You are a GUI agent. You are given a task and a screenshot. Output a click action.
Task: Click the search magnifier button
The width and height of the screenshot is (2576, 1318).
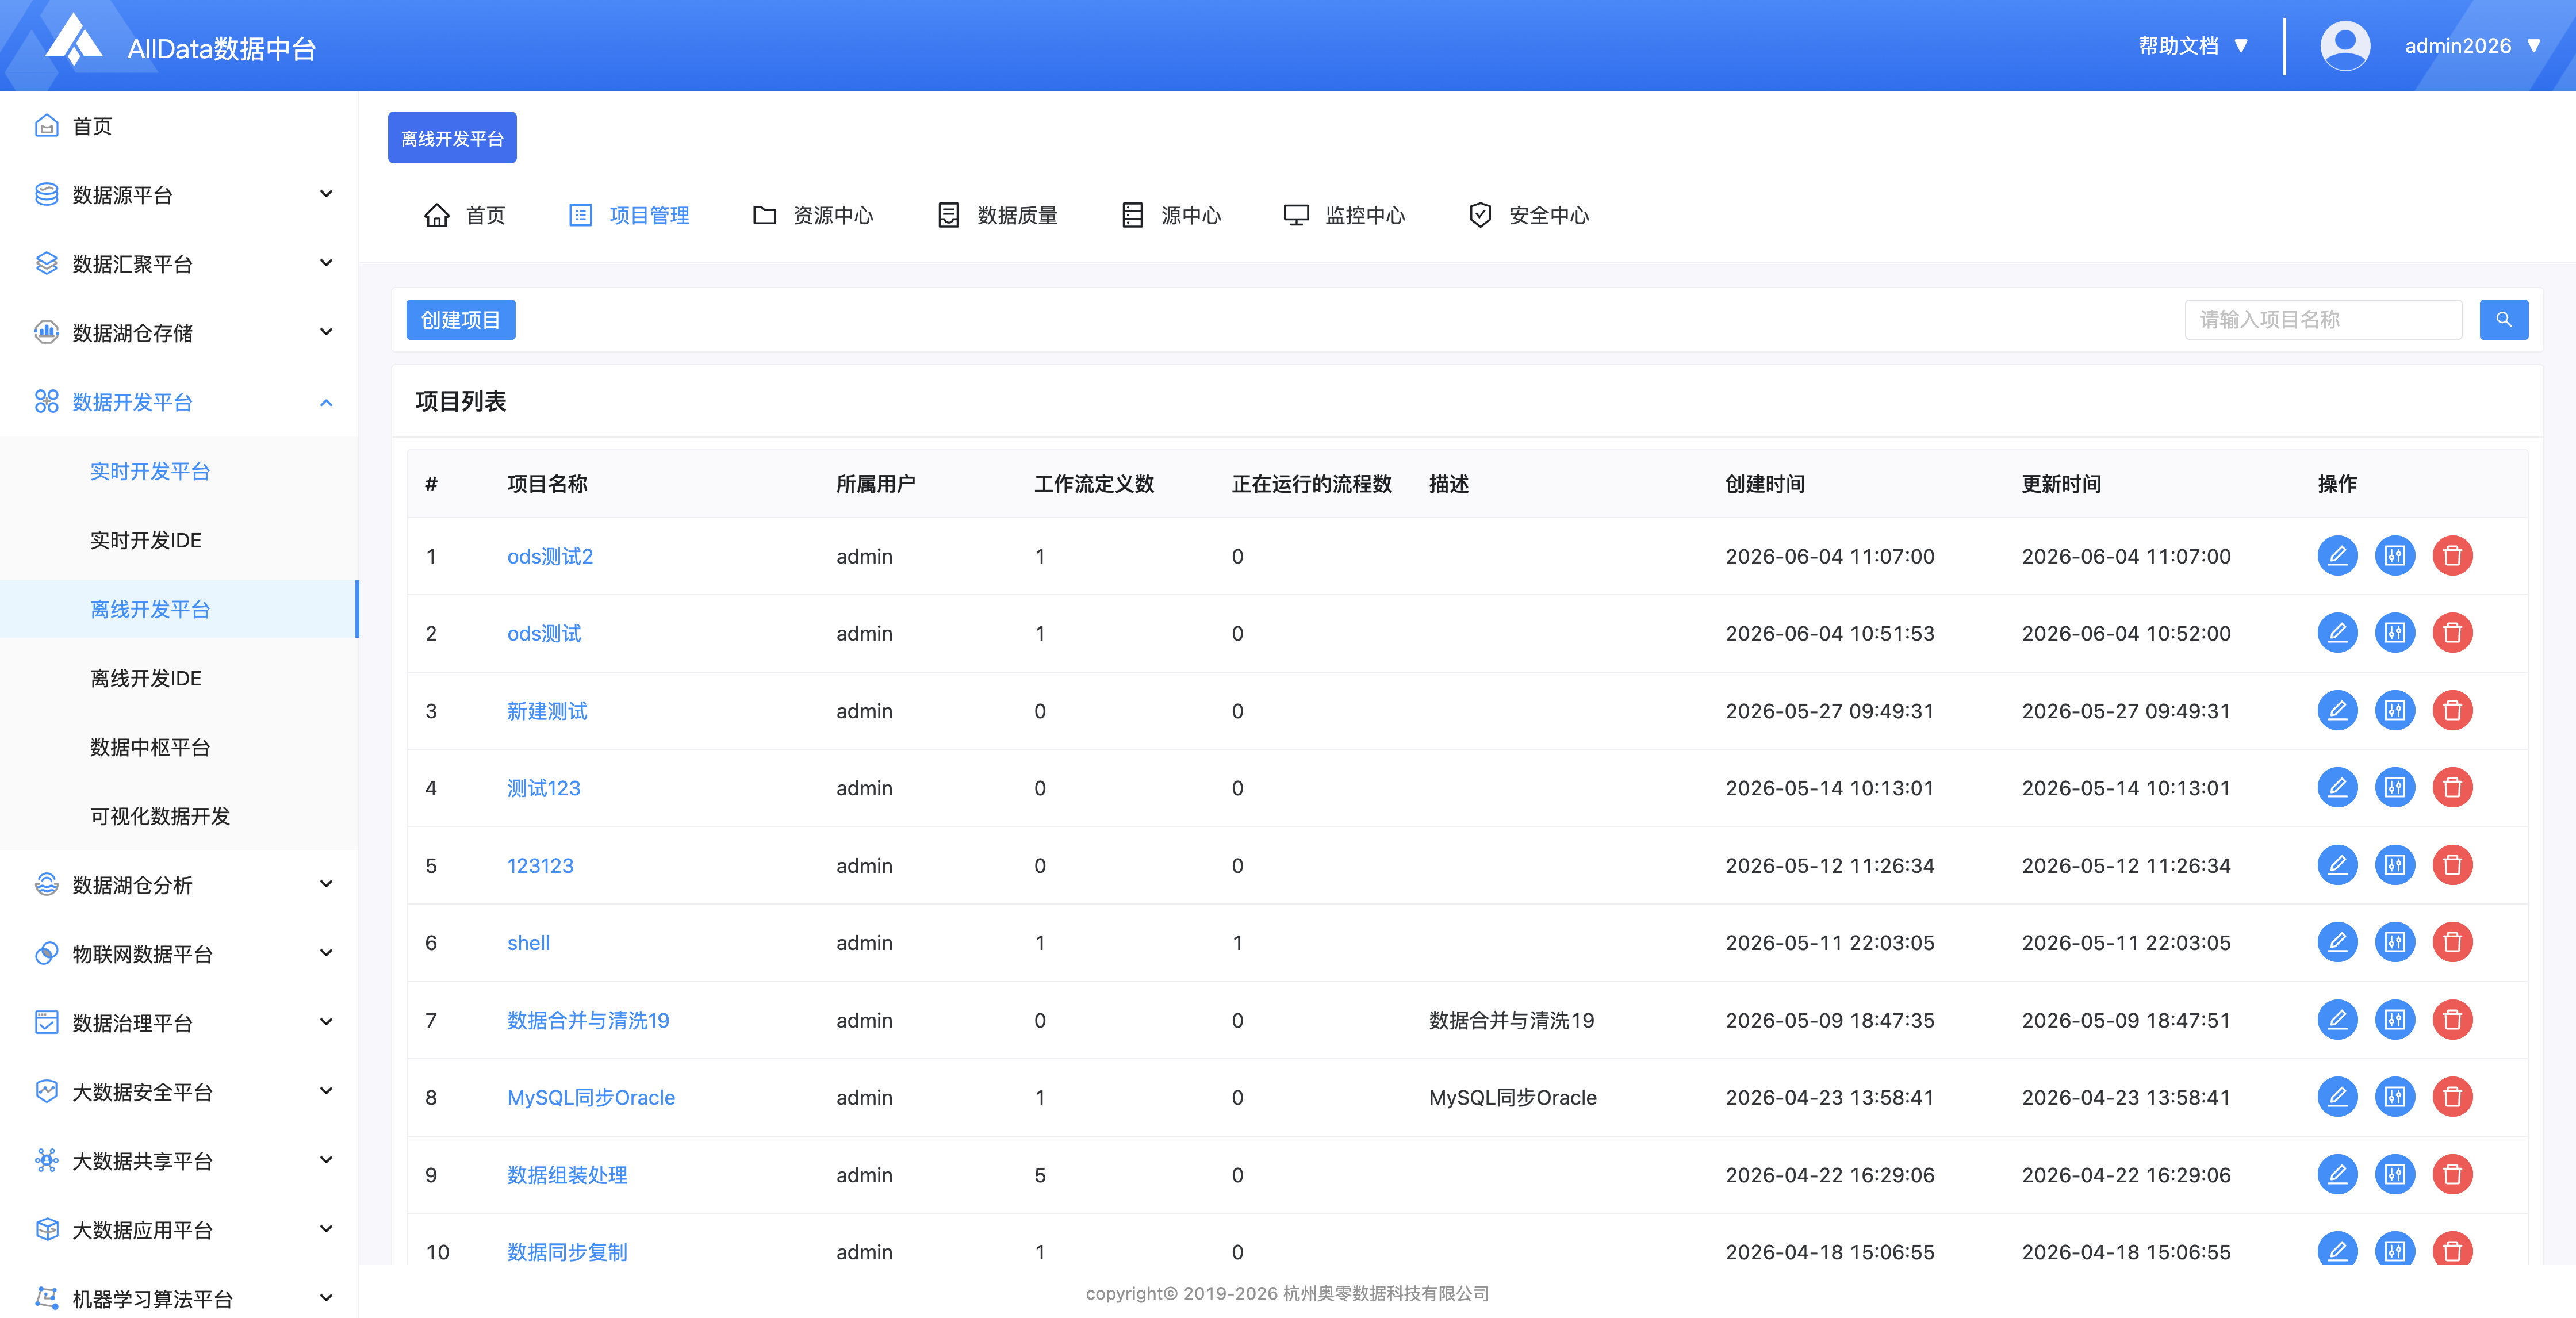pos(2503,320)
